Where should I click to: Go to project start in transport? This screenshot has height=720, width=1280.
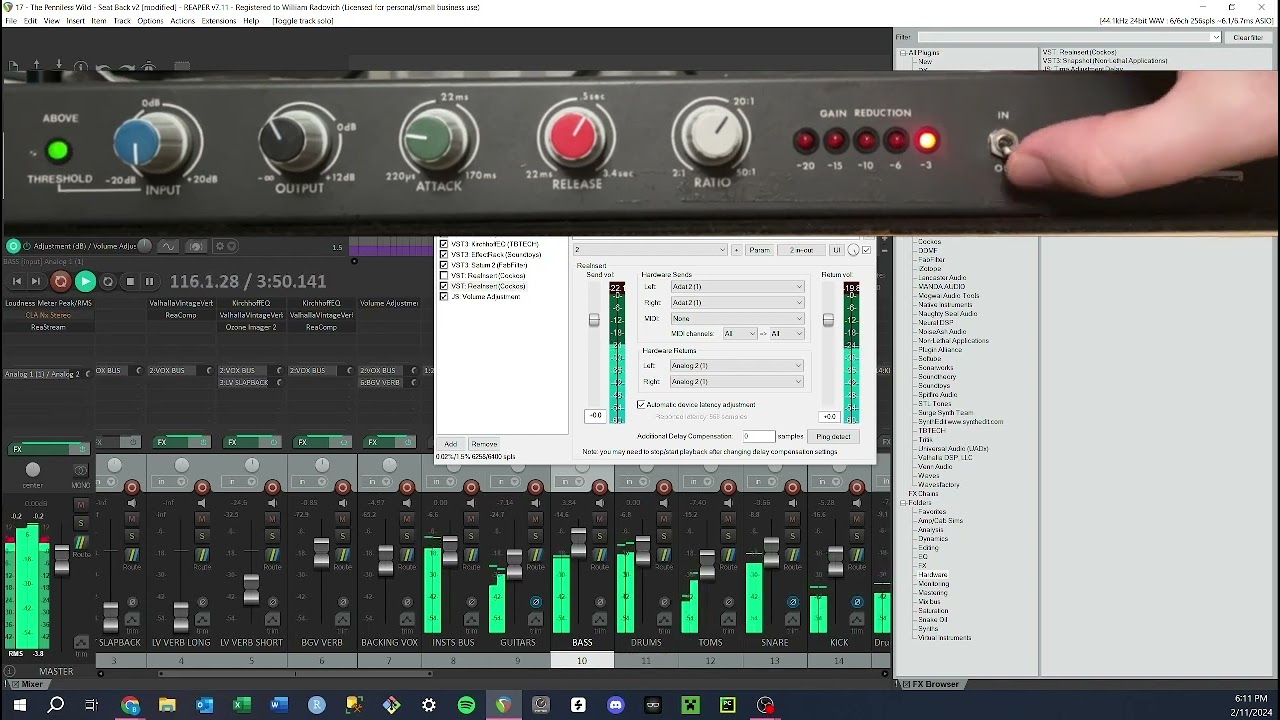click(x=17, y=282)
